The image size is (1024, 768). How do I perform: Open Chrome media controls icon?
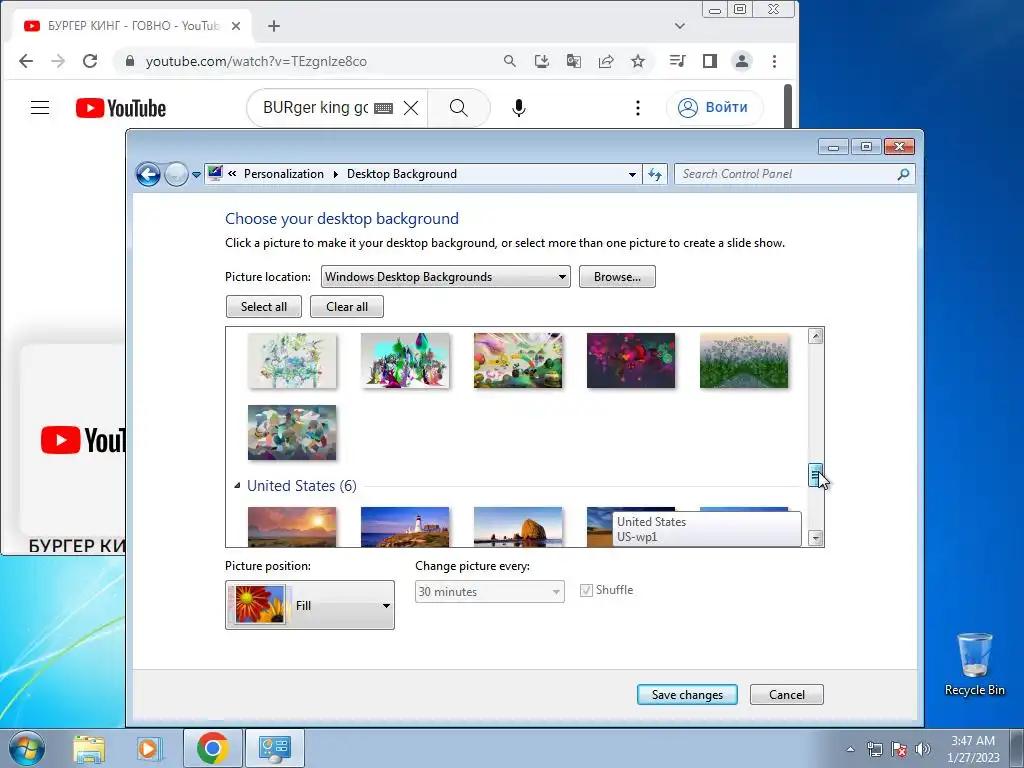coord(677,61)
